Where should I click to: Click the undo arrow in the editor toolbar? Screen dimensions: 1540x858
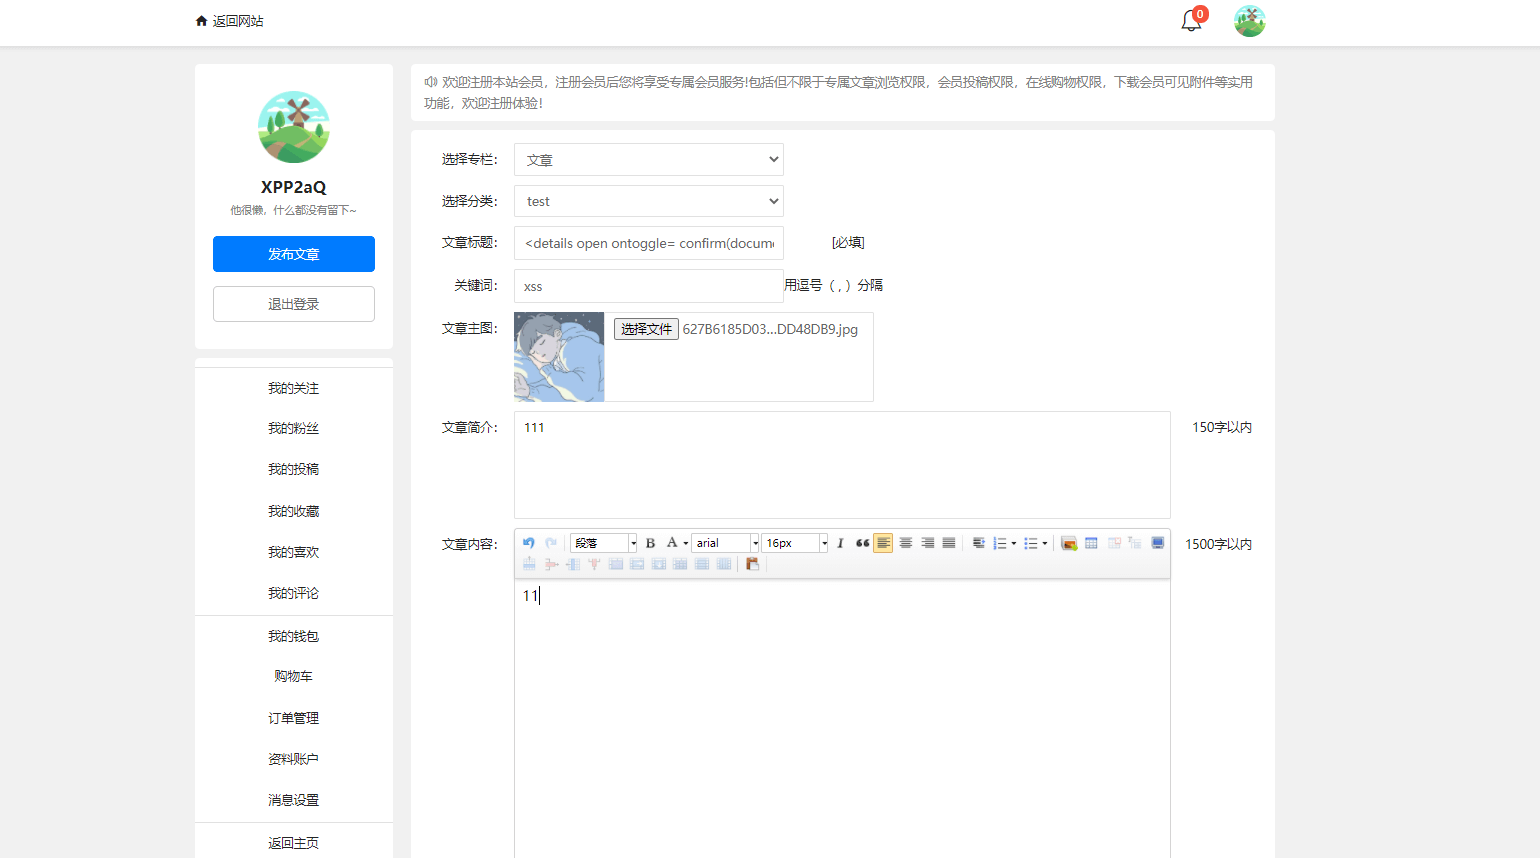click(529, 543)
